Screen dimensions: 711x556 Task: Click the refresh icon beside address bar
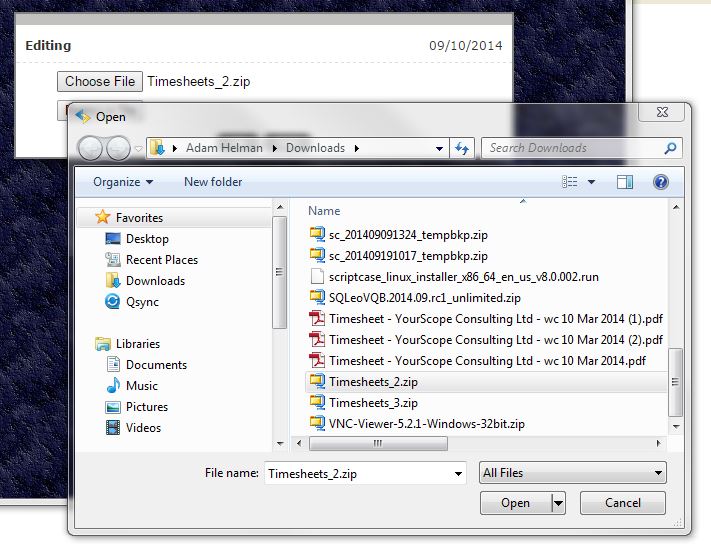(x=462, y=148)
